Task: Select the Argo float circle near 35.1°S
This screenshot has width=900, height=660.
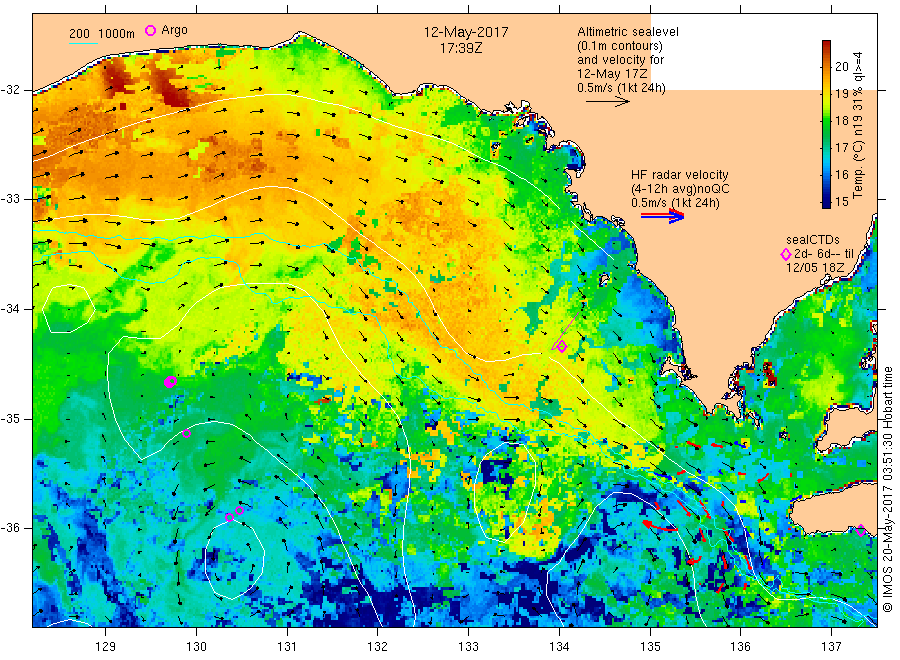Action: [187, 433]
